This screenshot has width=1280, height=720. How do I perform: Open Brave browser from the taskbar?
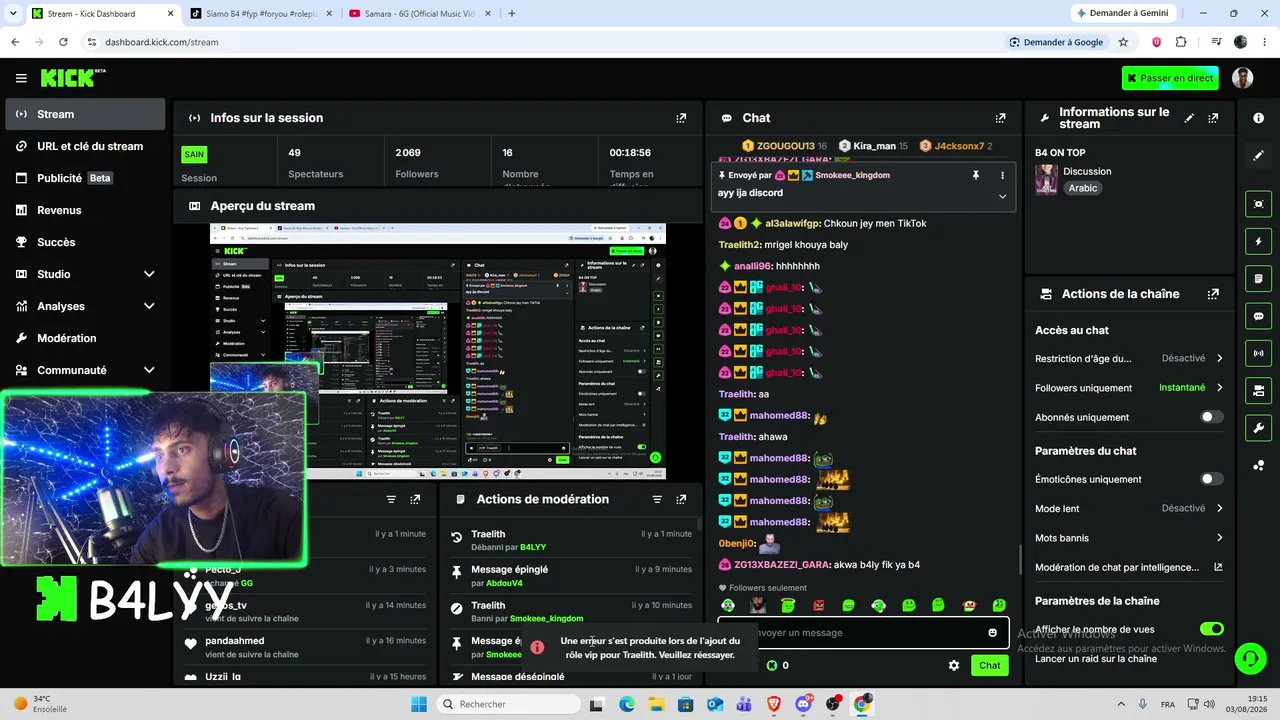click(x=774, y=704)
